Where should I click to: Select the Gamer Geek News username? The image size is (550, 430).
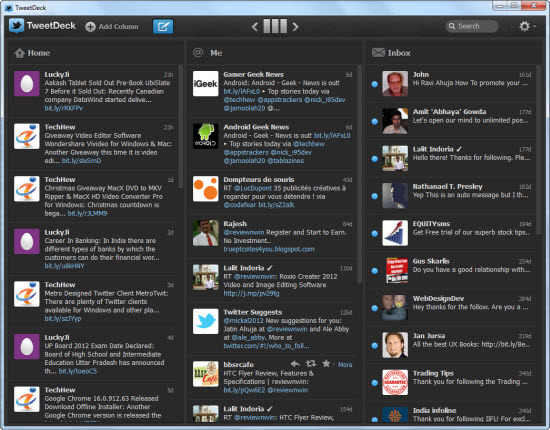pyautogui.click(x=254, y=74)
